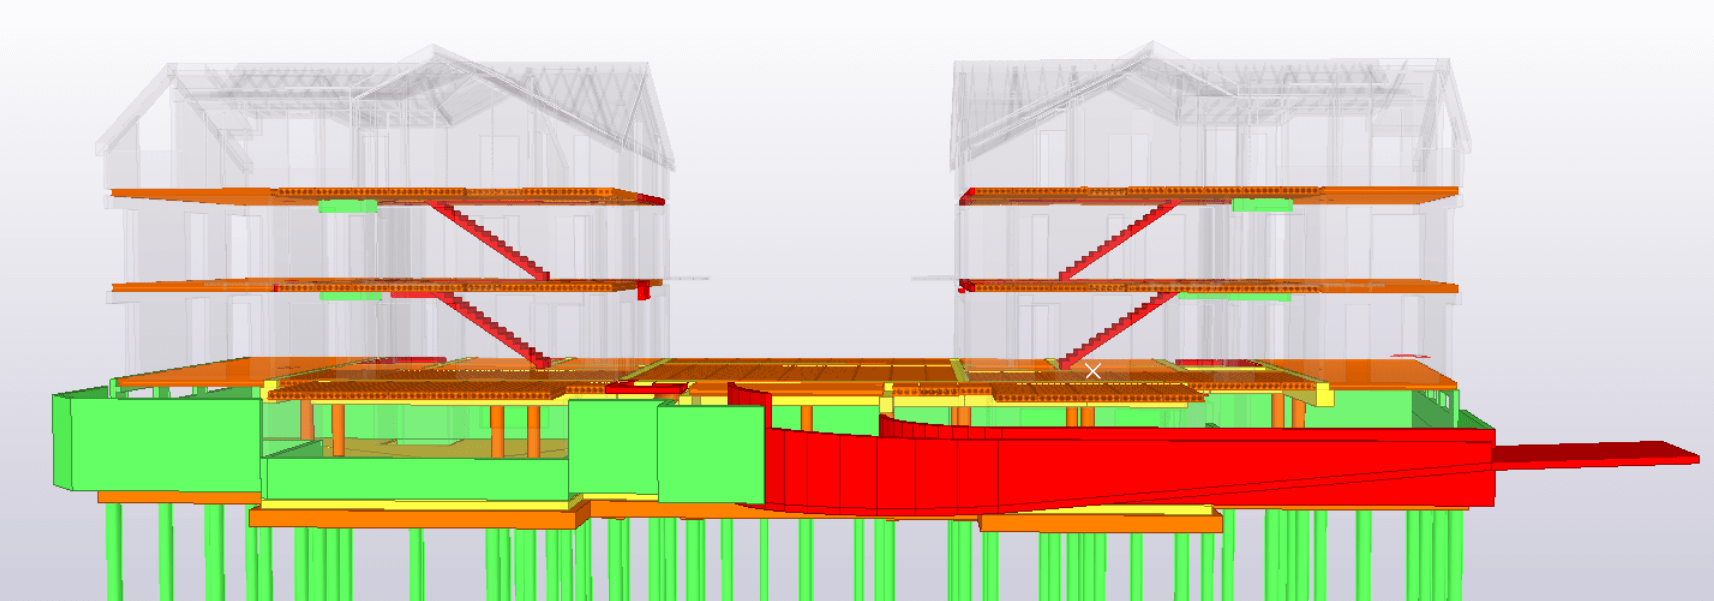Viewport: 1714px width, 601px height.
Task: Select the large green wall block at the left end
Action: [x=160, y=443]
